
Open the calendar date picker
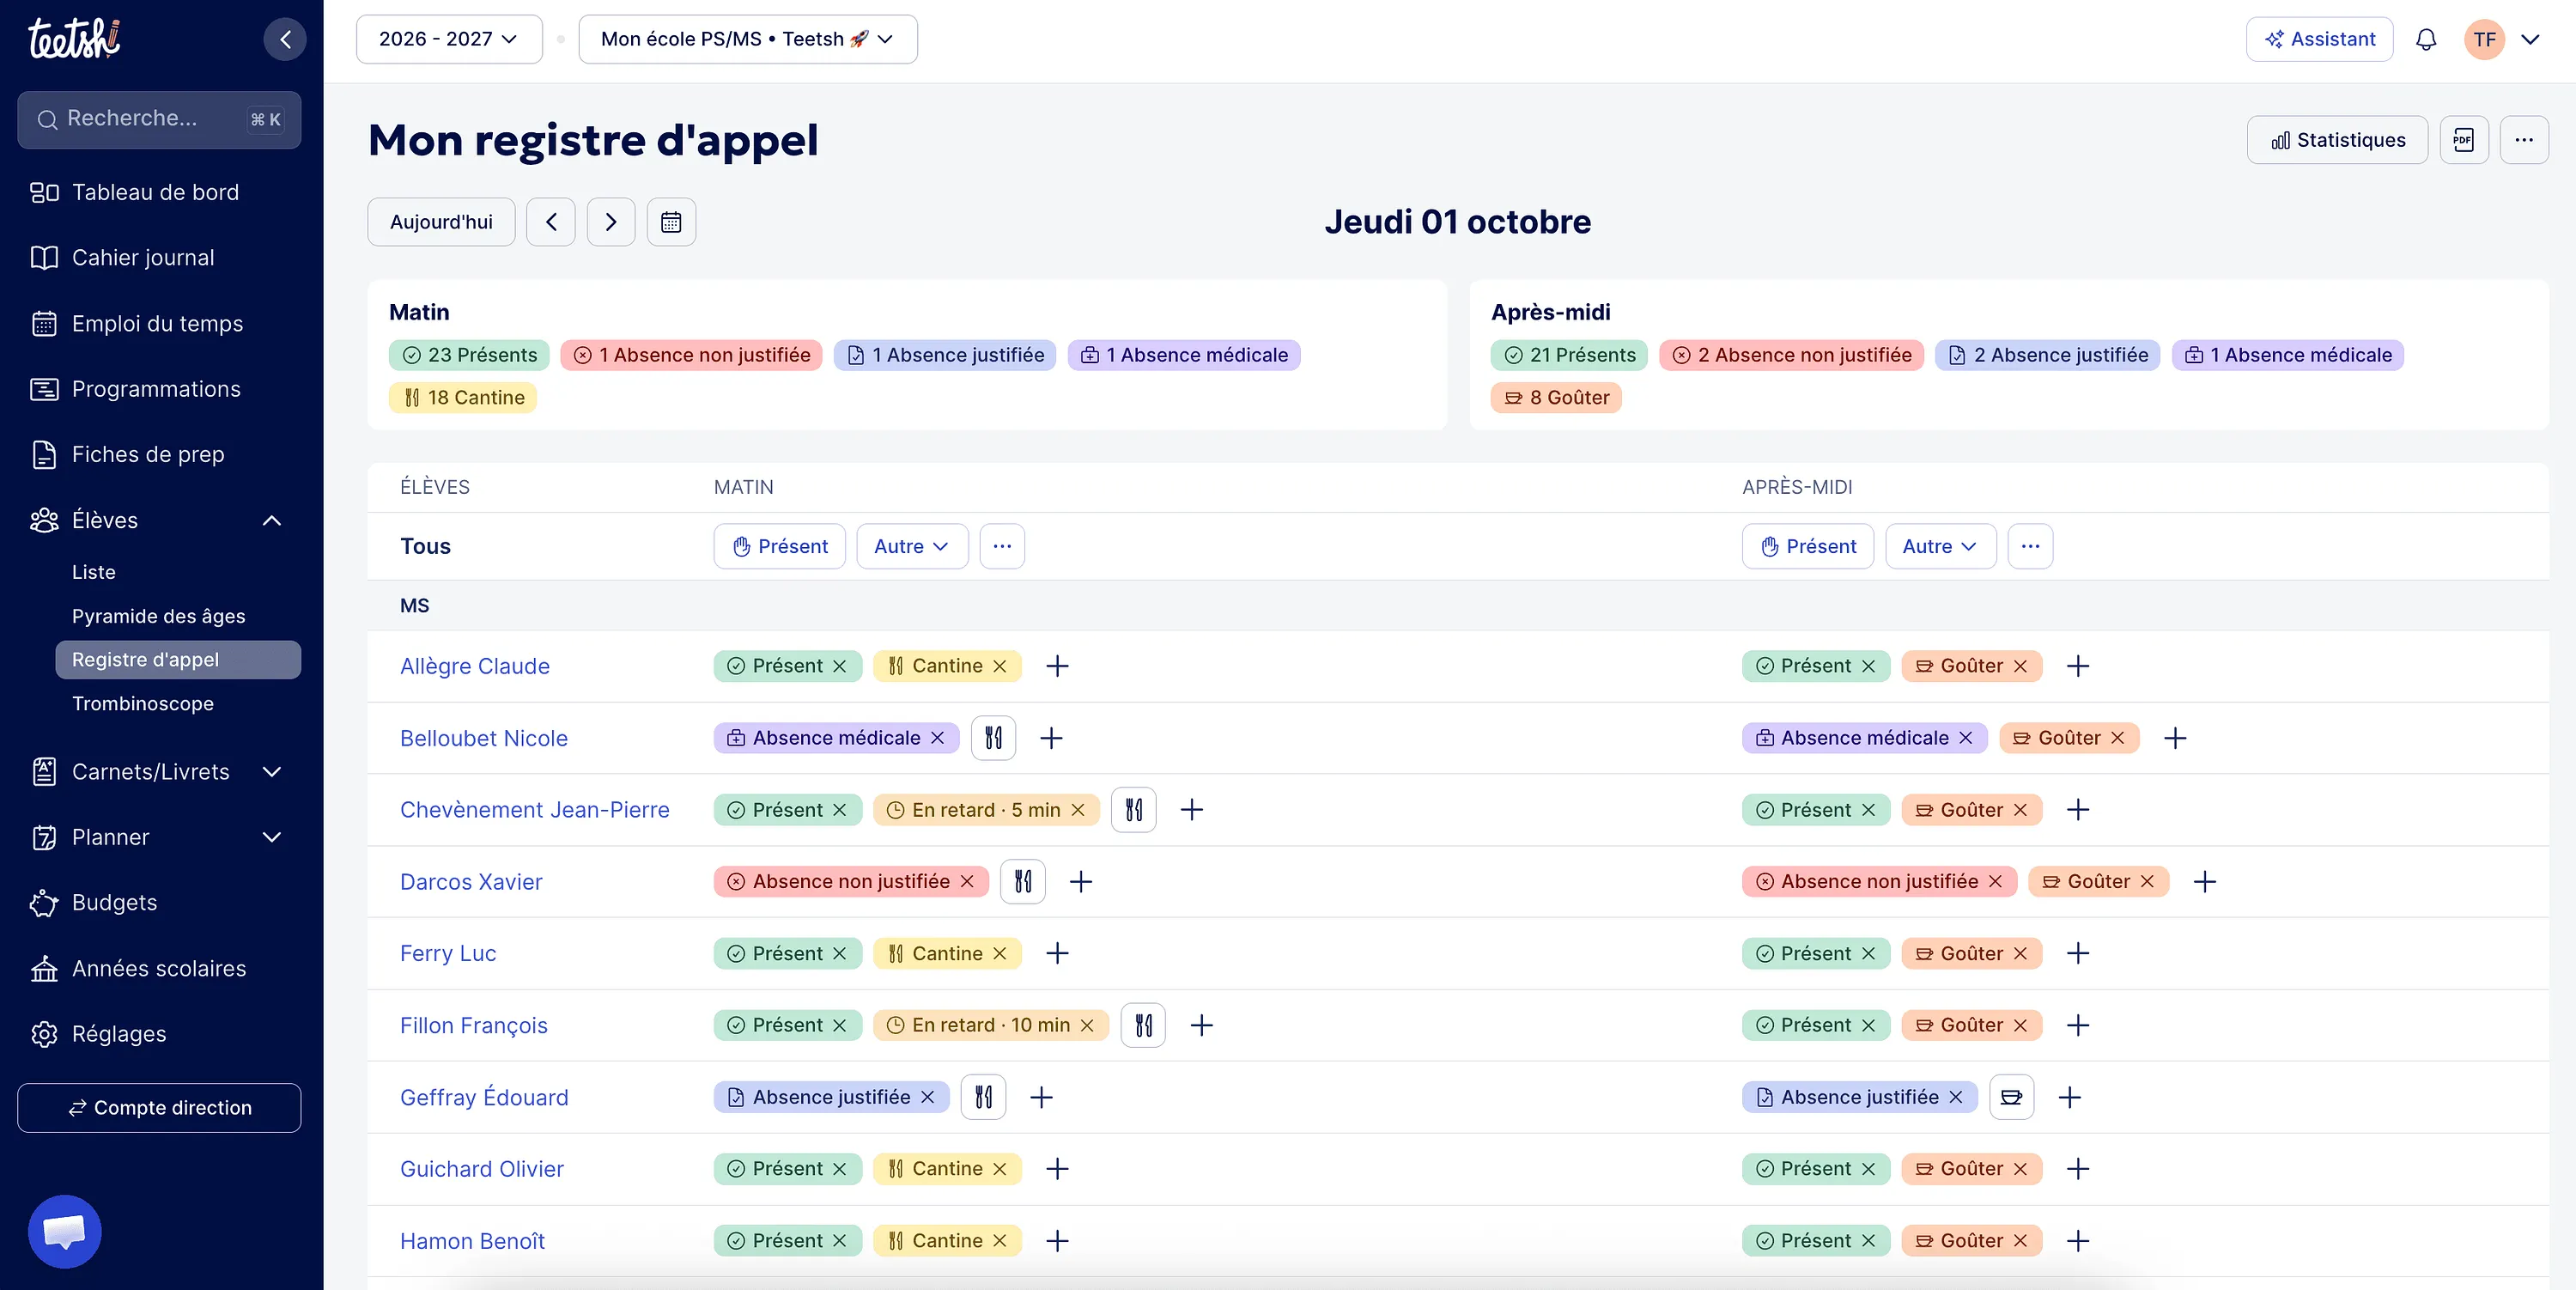(x=671, y=222)
